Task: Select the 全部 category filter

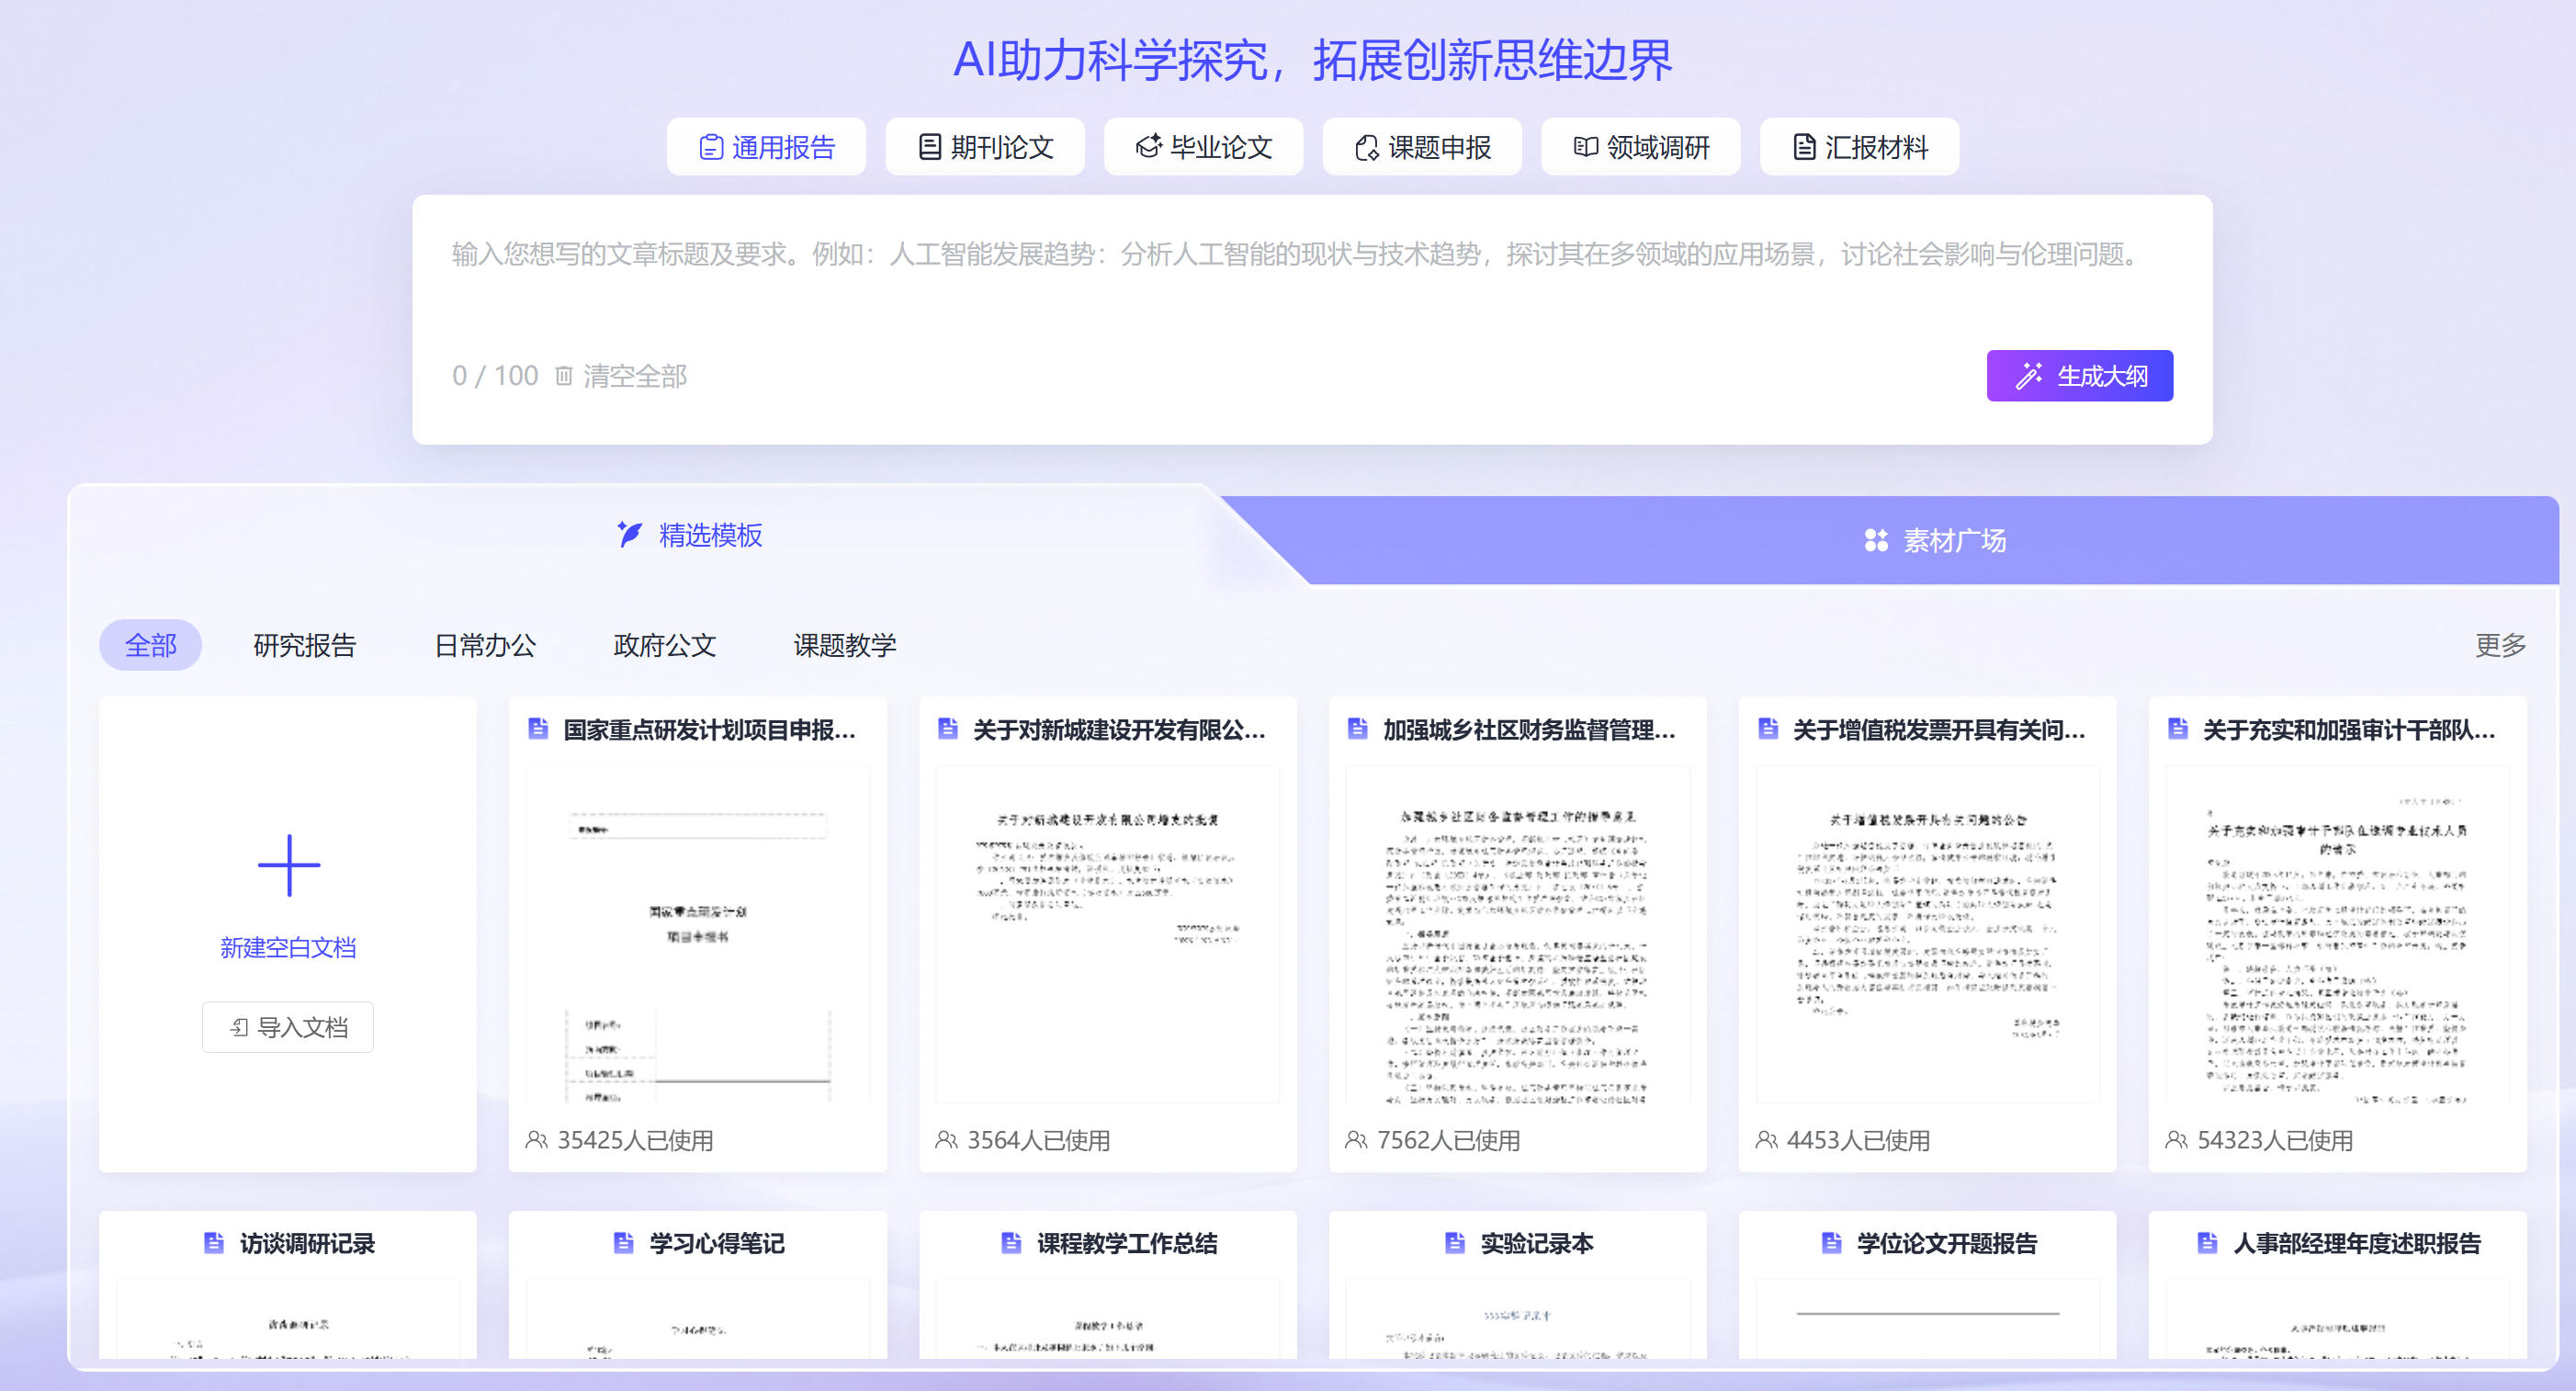Action: [150, 645]
